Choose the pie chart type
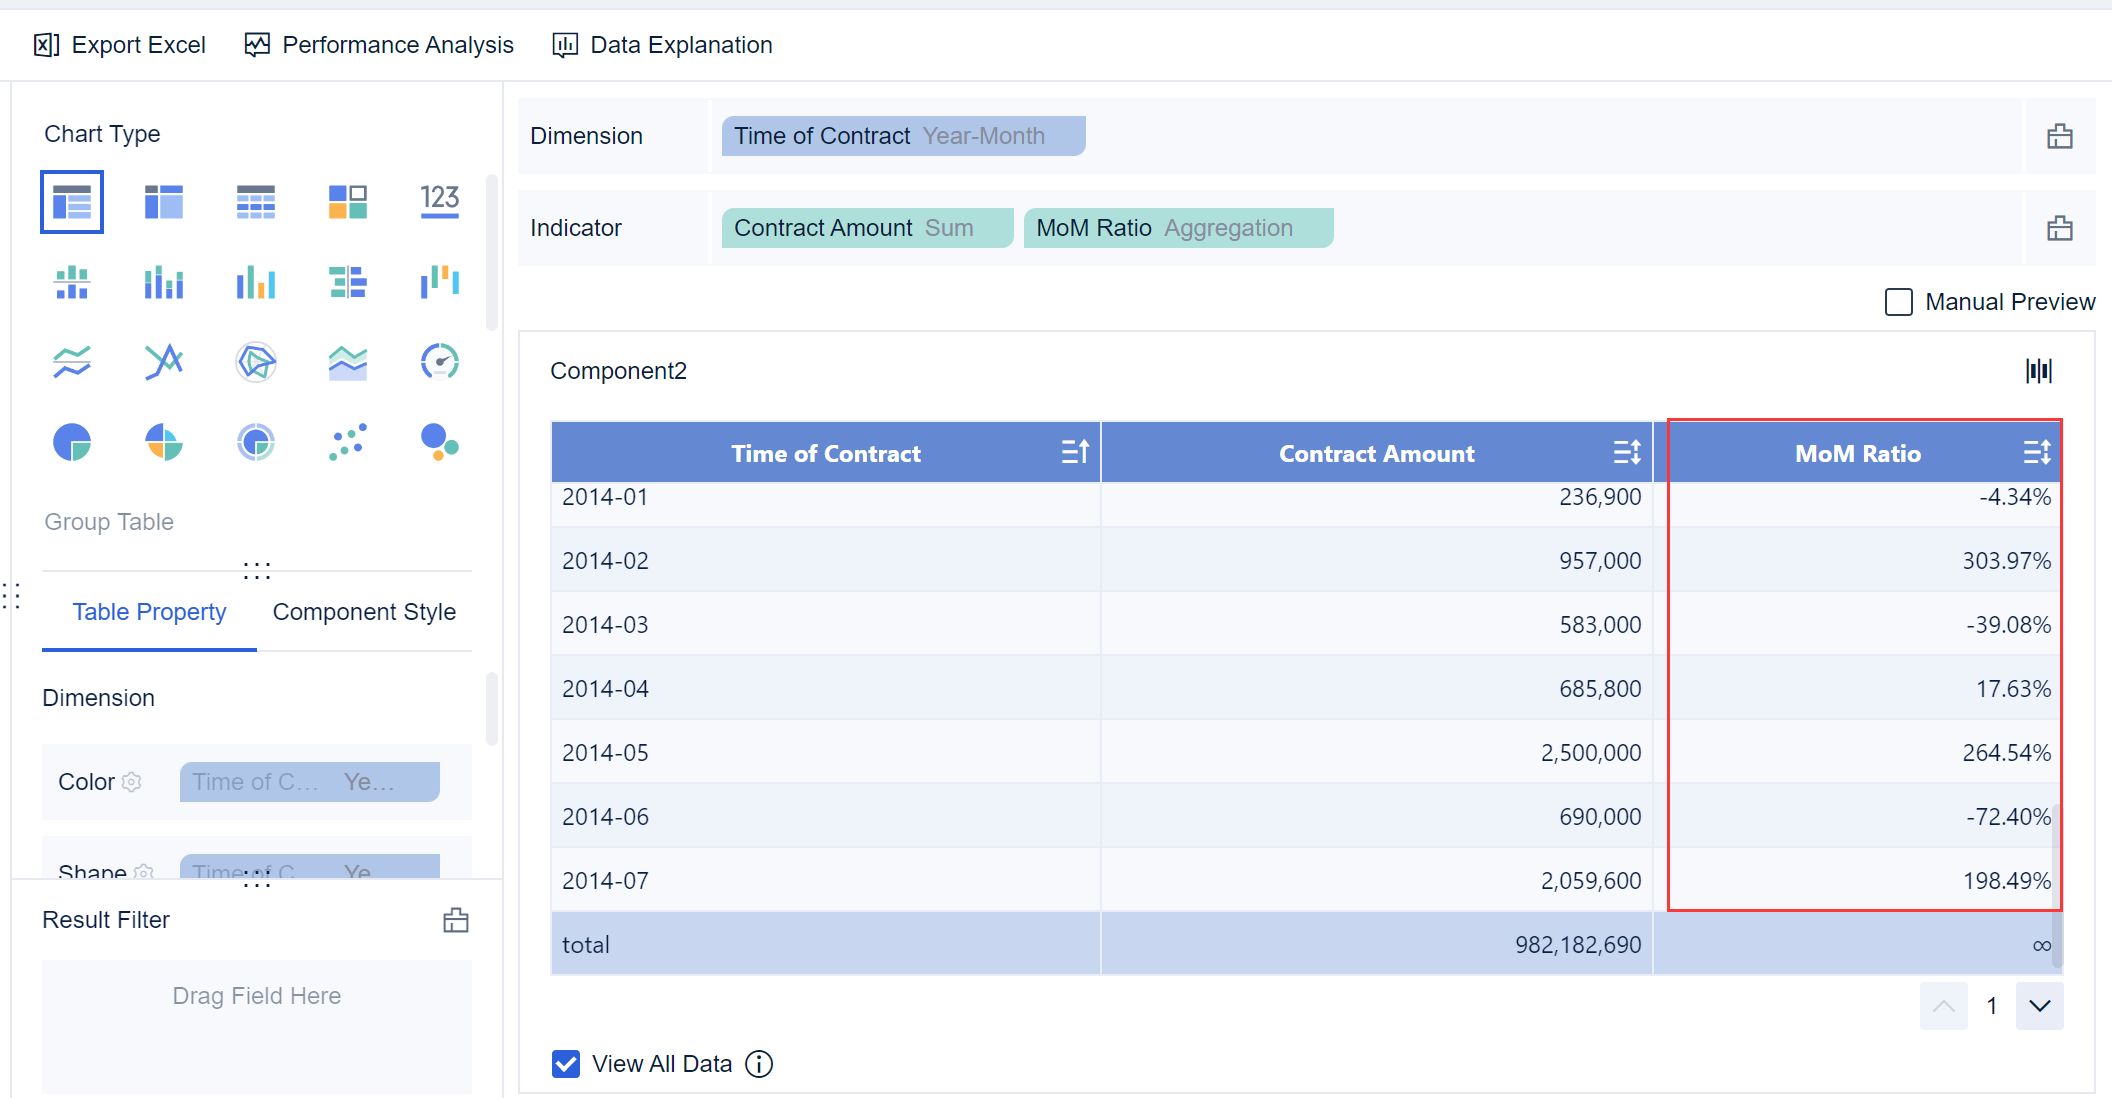The image size is (2112, 1098). tap(71, 442)
